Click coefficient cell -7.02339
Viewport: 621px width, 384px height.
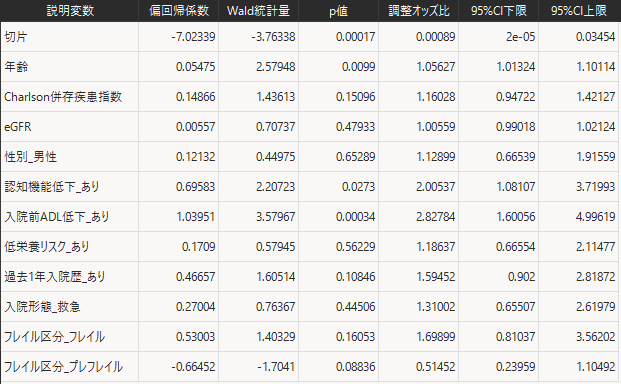[x=179, y=37]
